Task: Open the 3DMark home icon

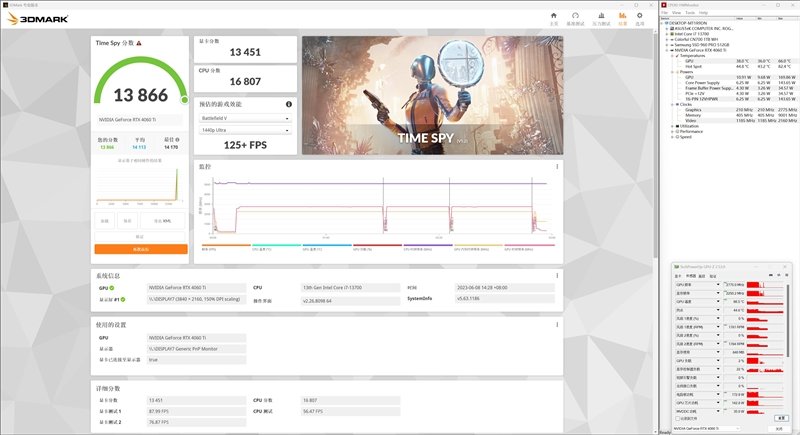Action: [554, 16]
